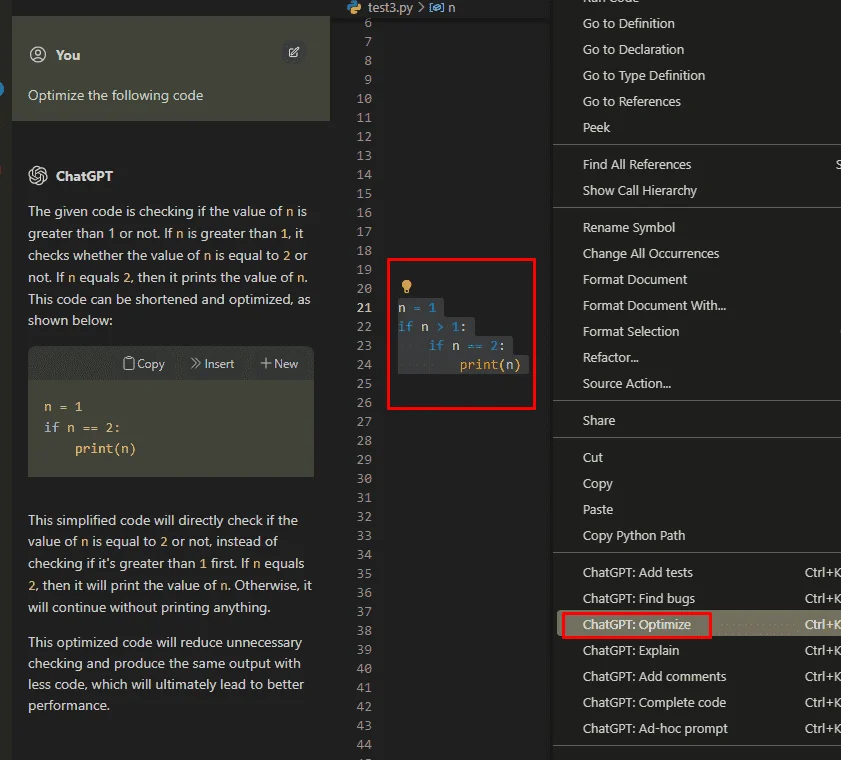The width and height of the screenshot is (841, 760).
Task: Select Paste from context menu
Action: coord(597,510)
